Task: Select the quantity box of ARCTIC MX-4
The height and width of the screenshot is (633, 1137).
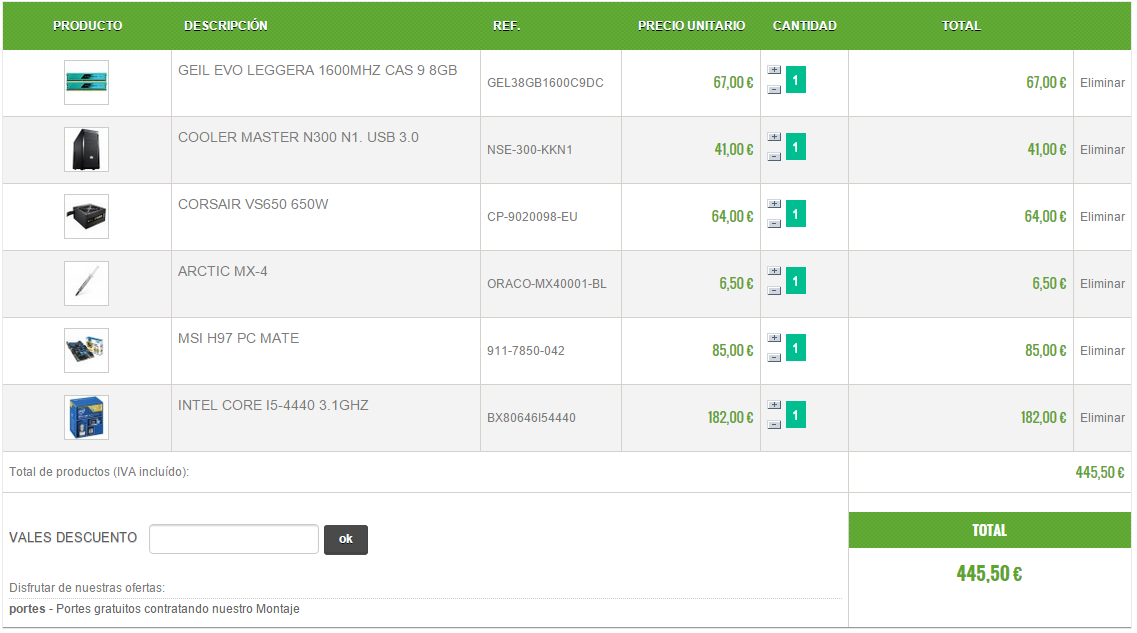Action: tap(795, 281)
